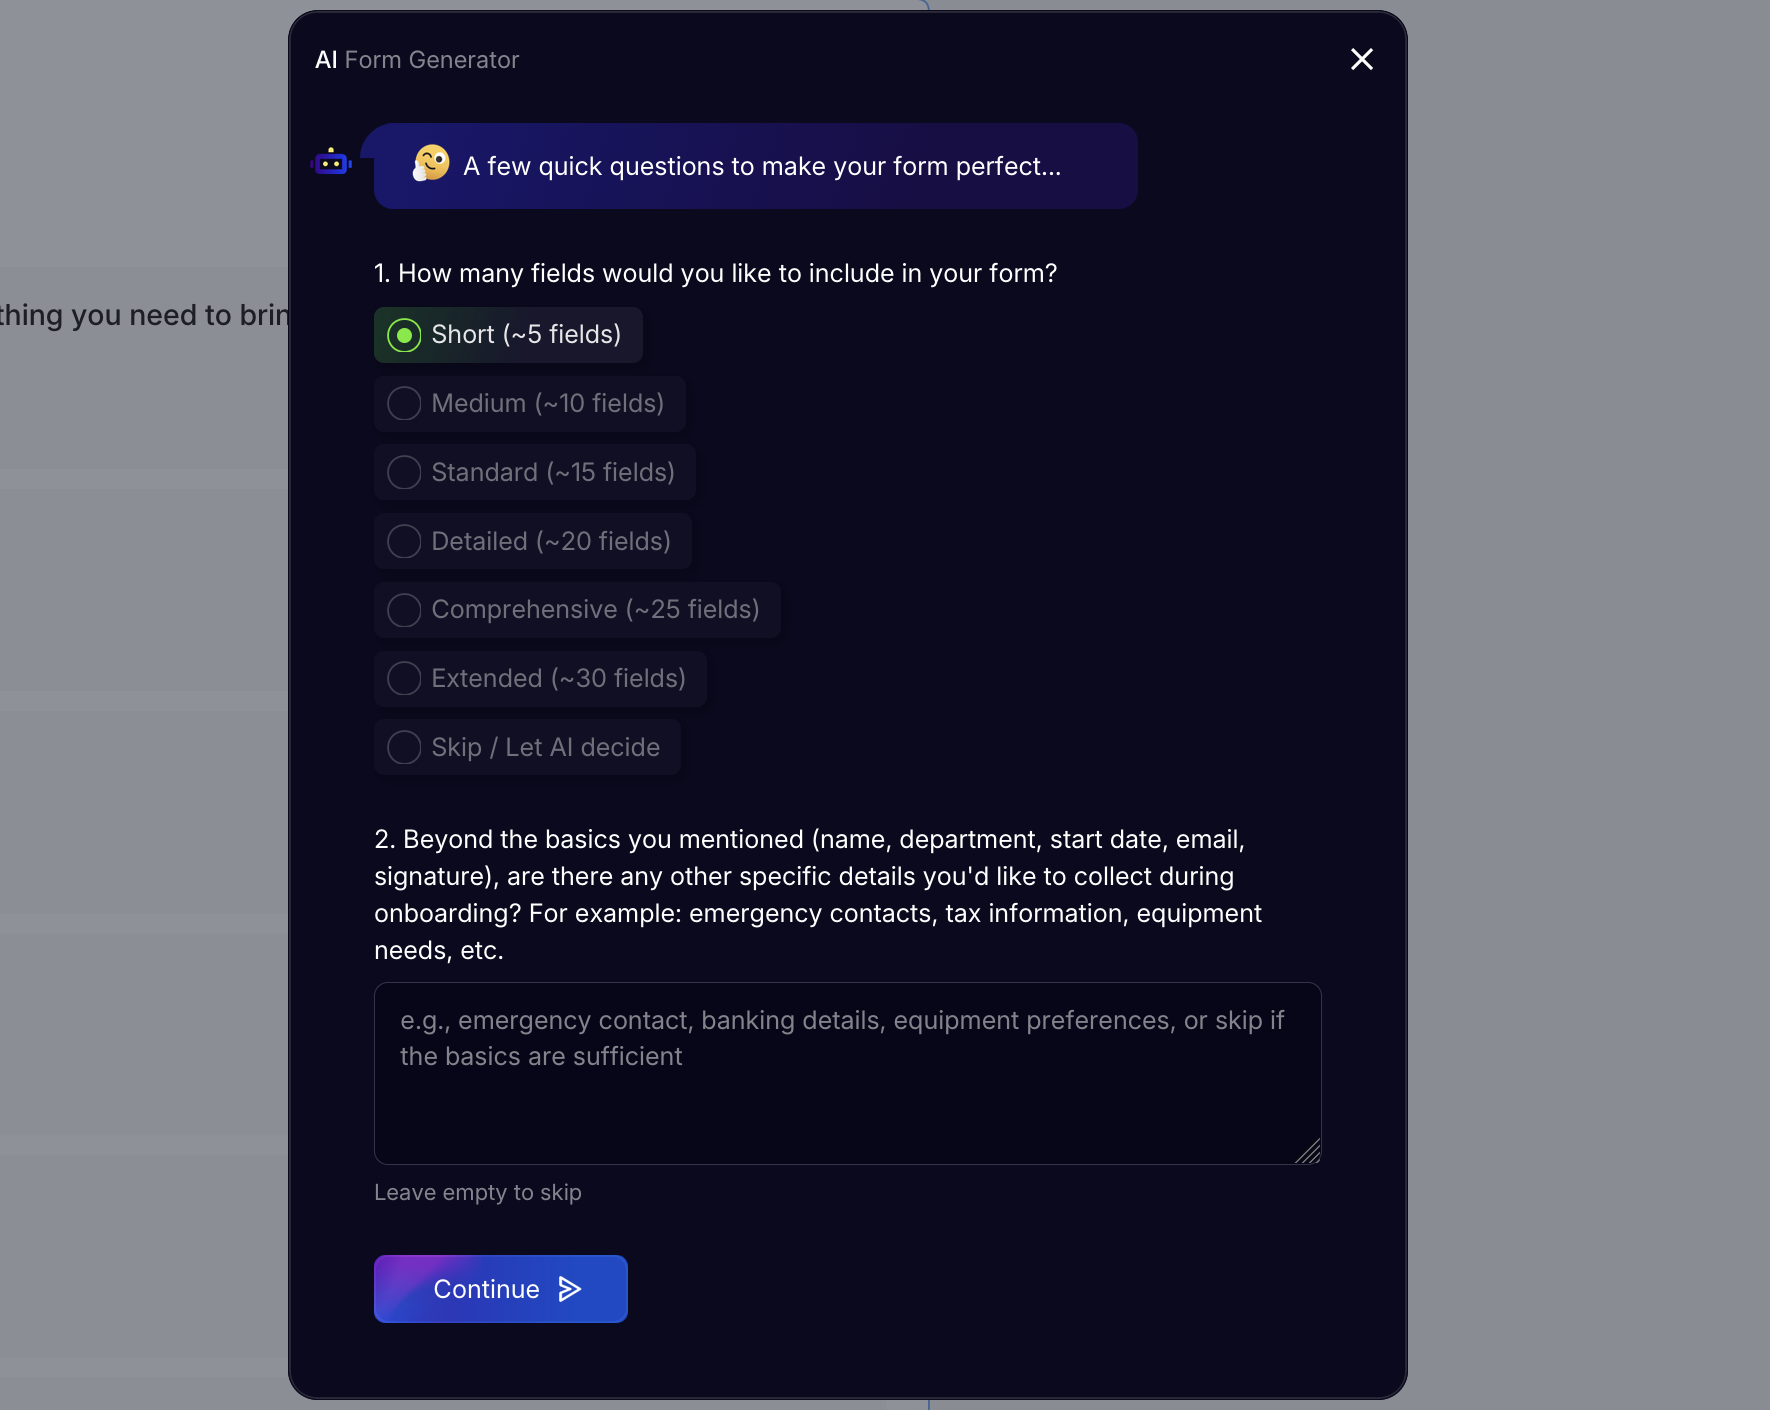Image resolution: width=1770 pixels, height=1410 pixels.
Task: Pick the Standard (~15 fields) option
Action: click(405, 472)
